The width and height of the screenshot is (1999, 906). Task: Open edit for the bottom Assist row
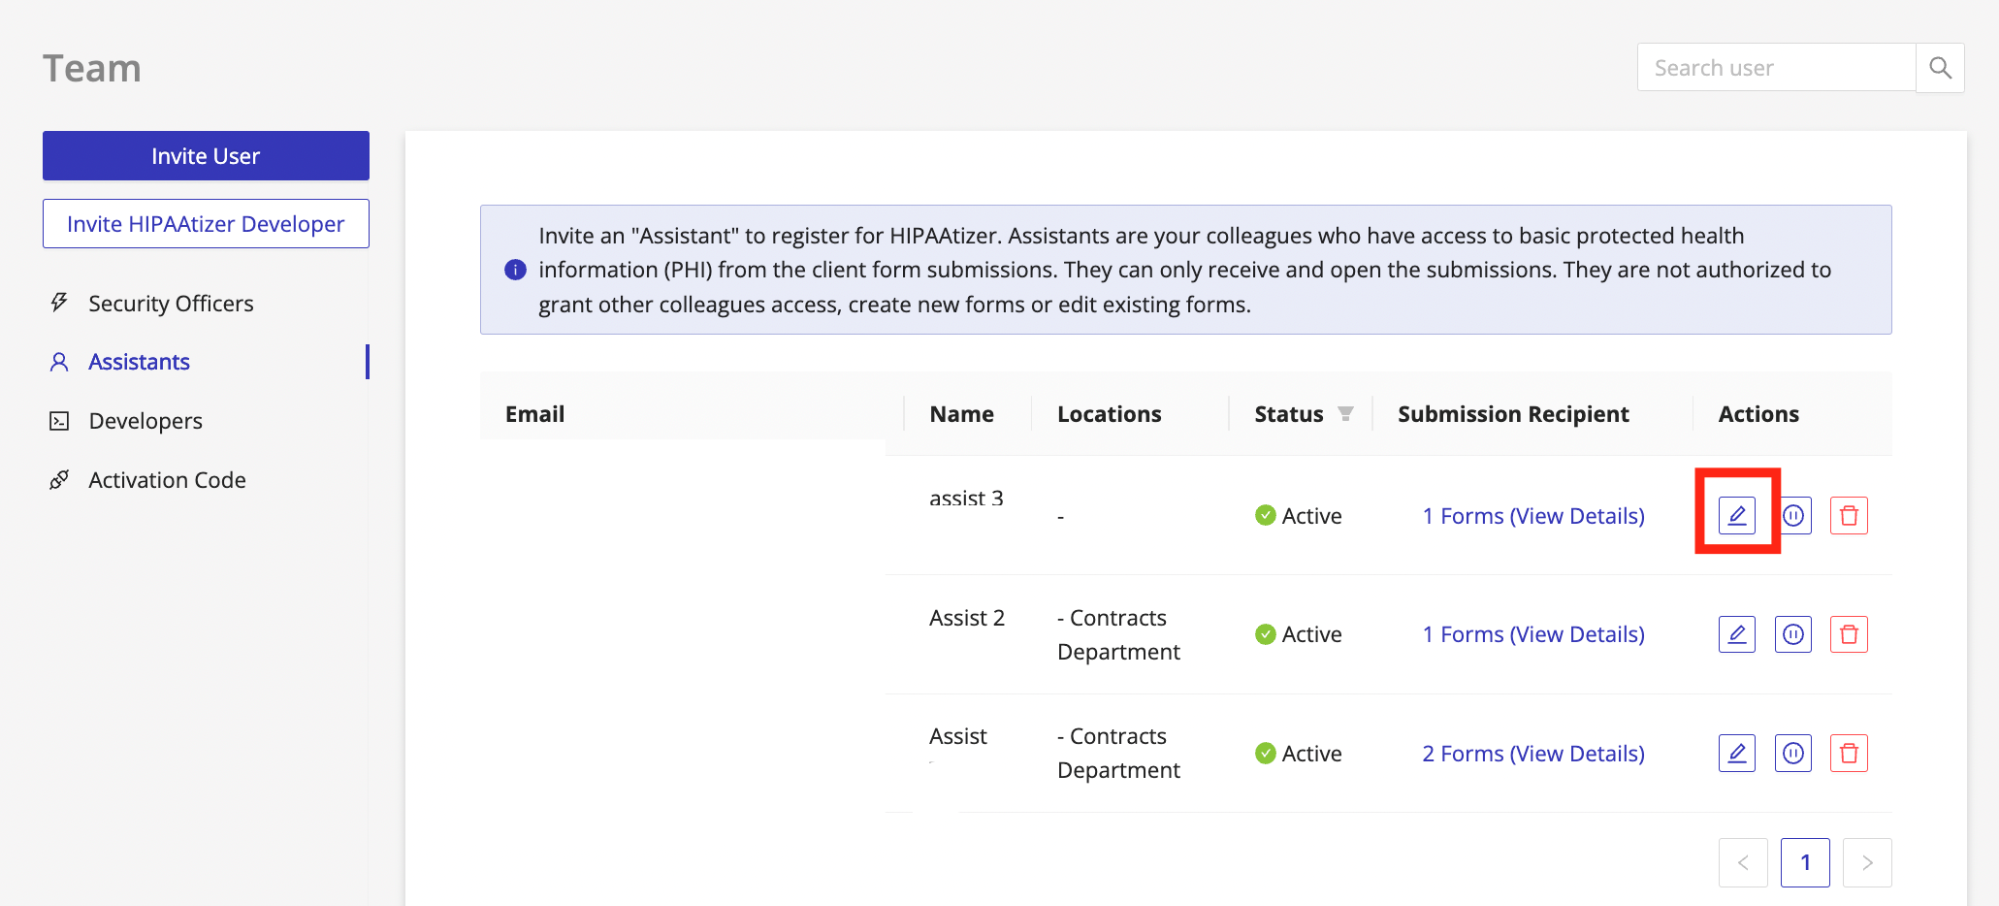(x=1736, y=753)
